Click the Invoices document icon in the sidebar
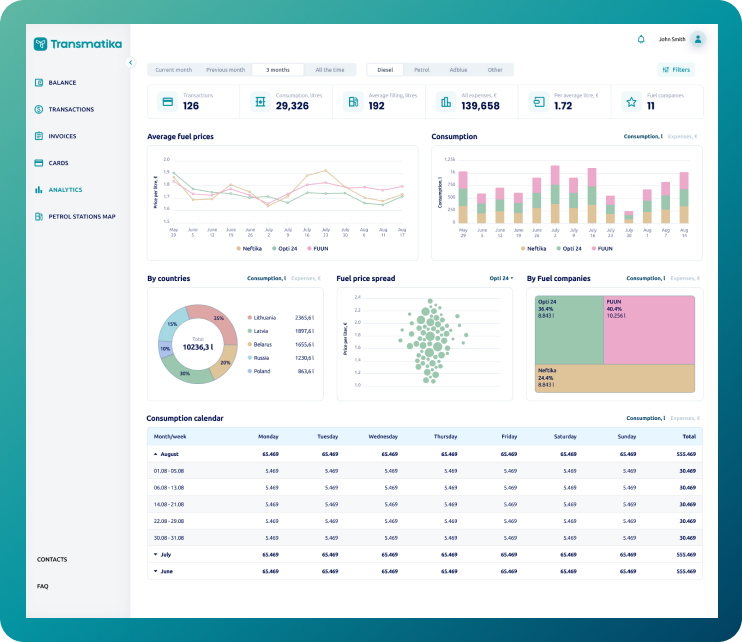Screen dimensions: 742x642 tap(39, 136)
